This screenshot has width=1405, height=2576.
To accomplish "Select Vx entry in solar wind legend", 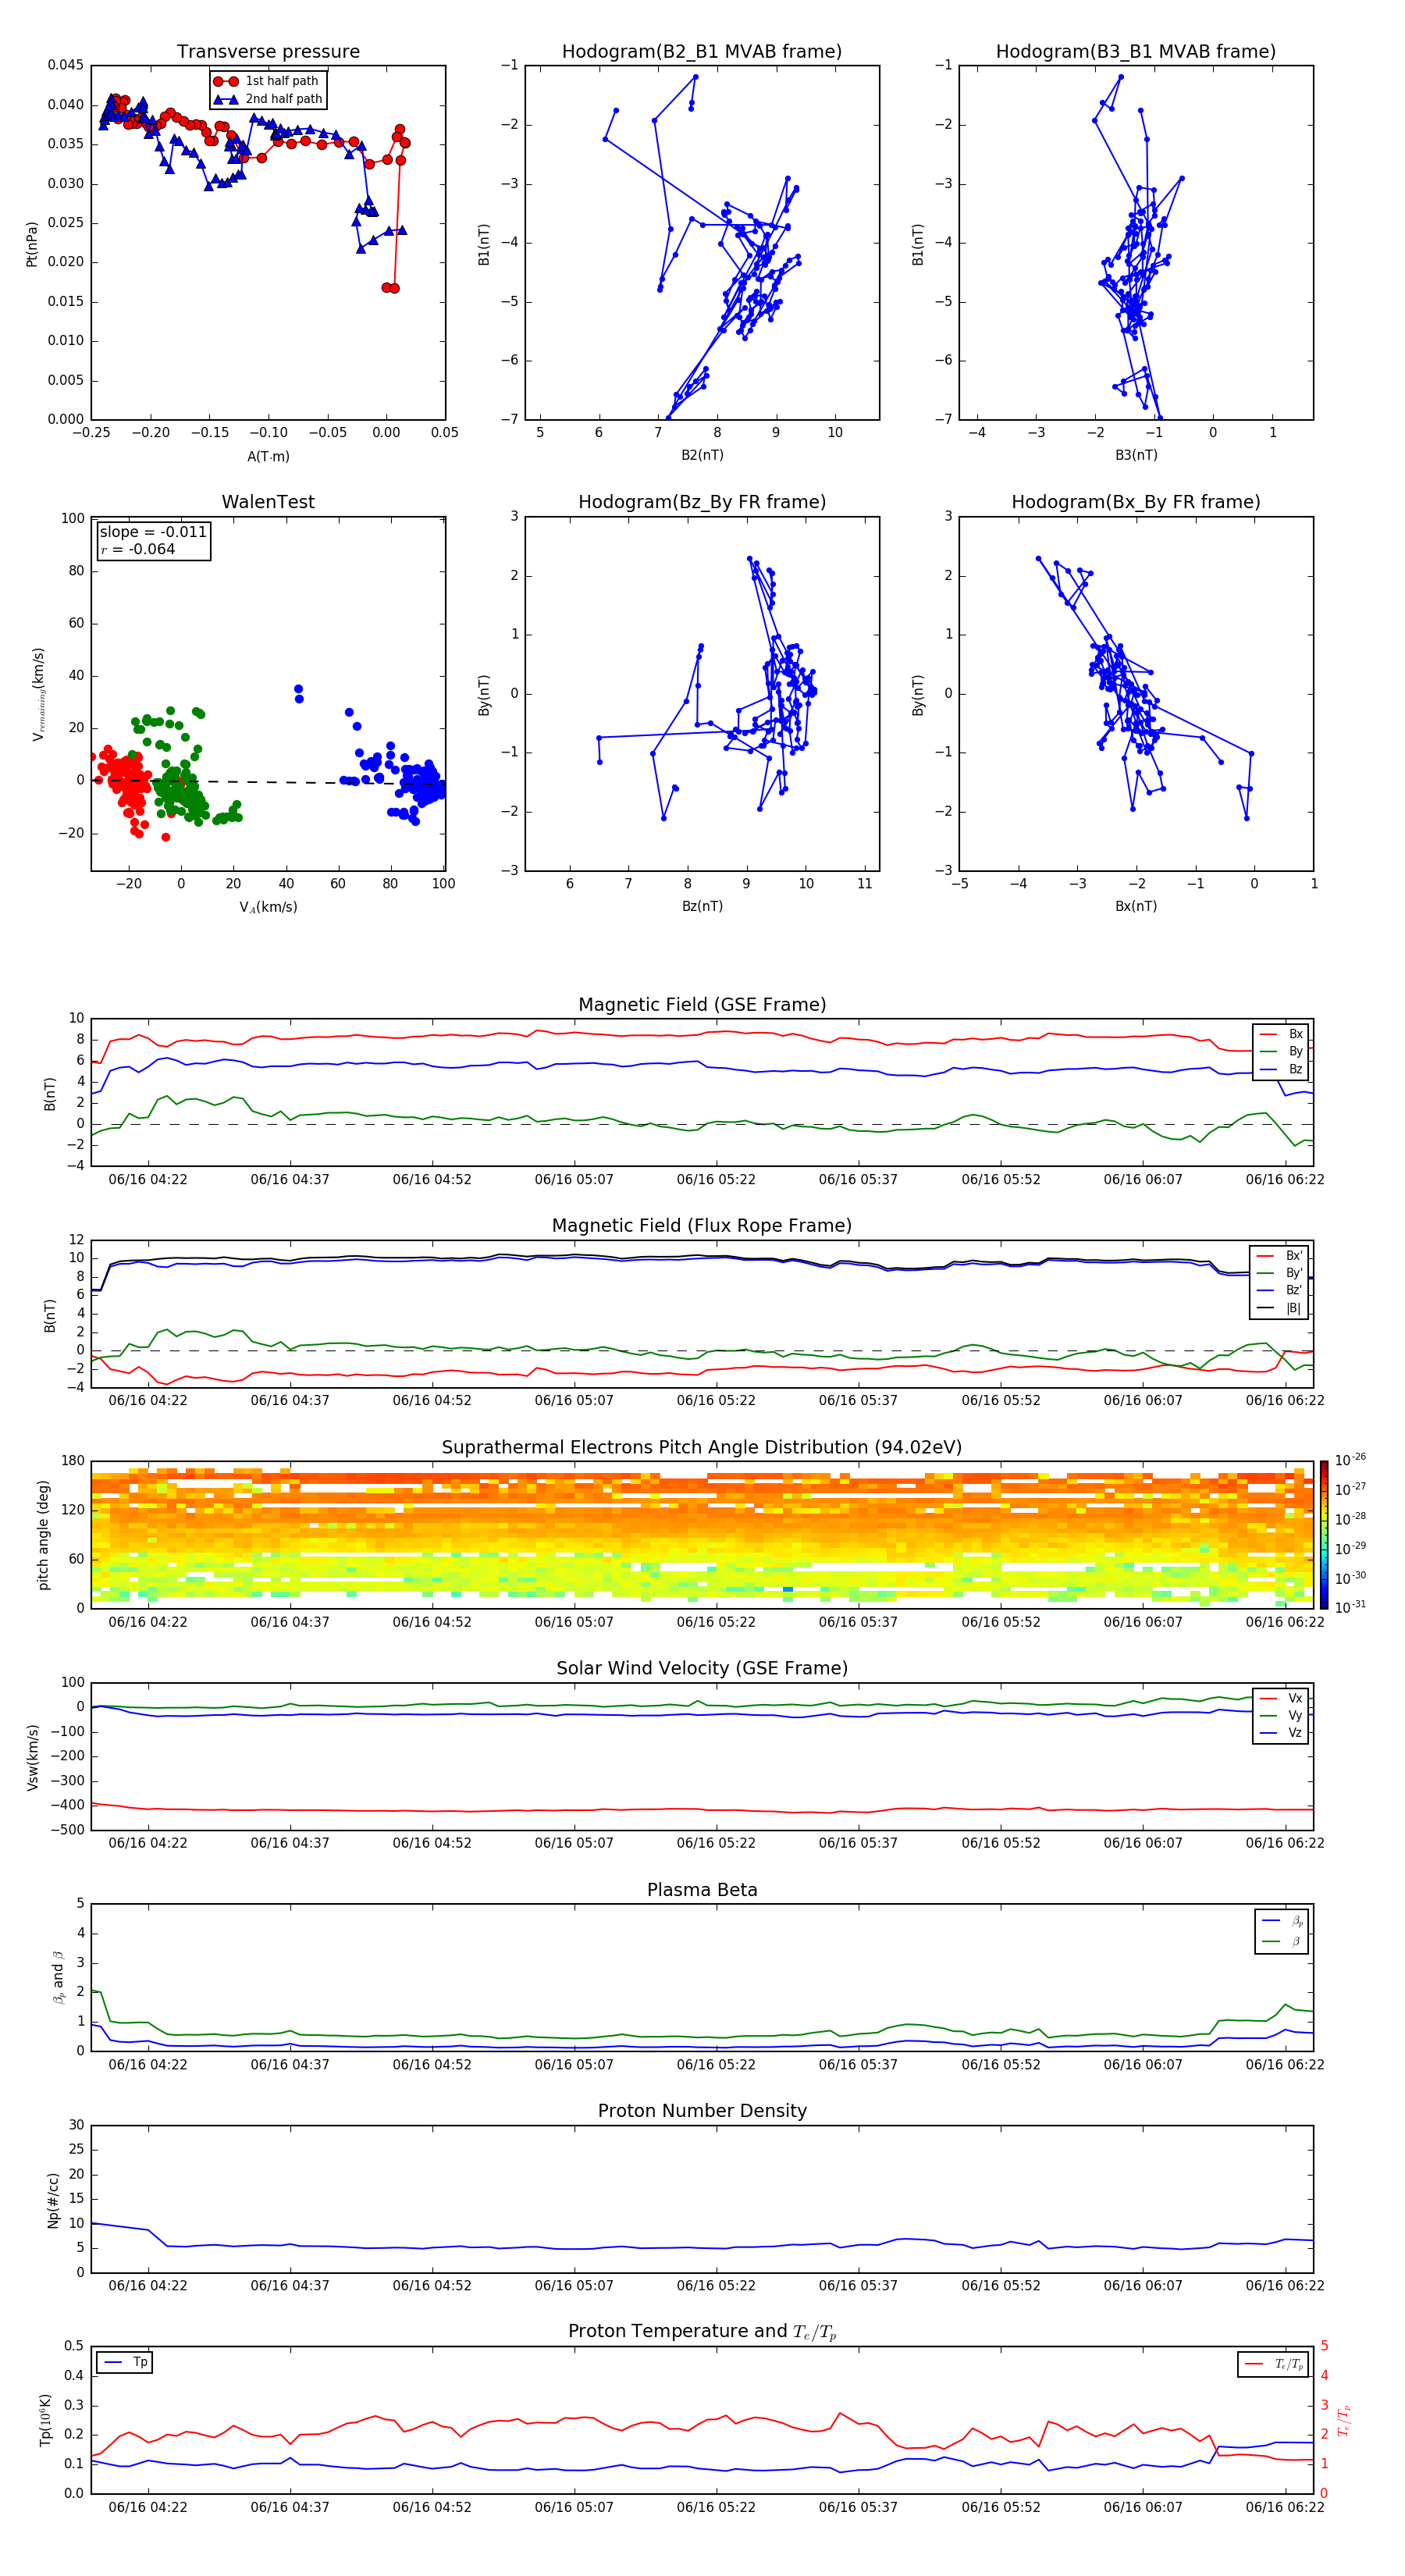I will (x=1281, y=1698).
